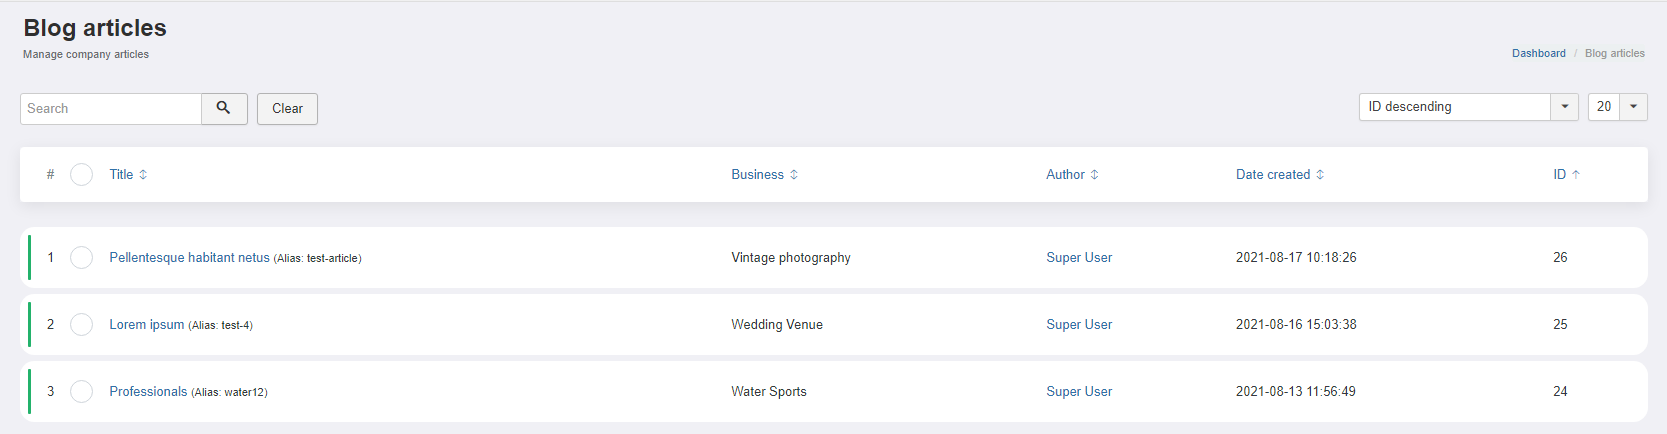Click Super User author for Wedding Venue row
The height and width of the screenshot is (434, 1667).
pos(1079,324)
